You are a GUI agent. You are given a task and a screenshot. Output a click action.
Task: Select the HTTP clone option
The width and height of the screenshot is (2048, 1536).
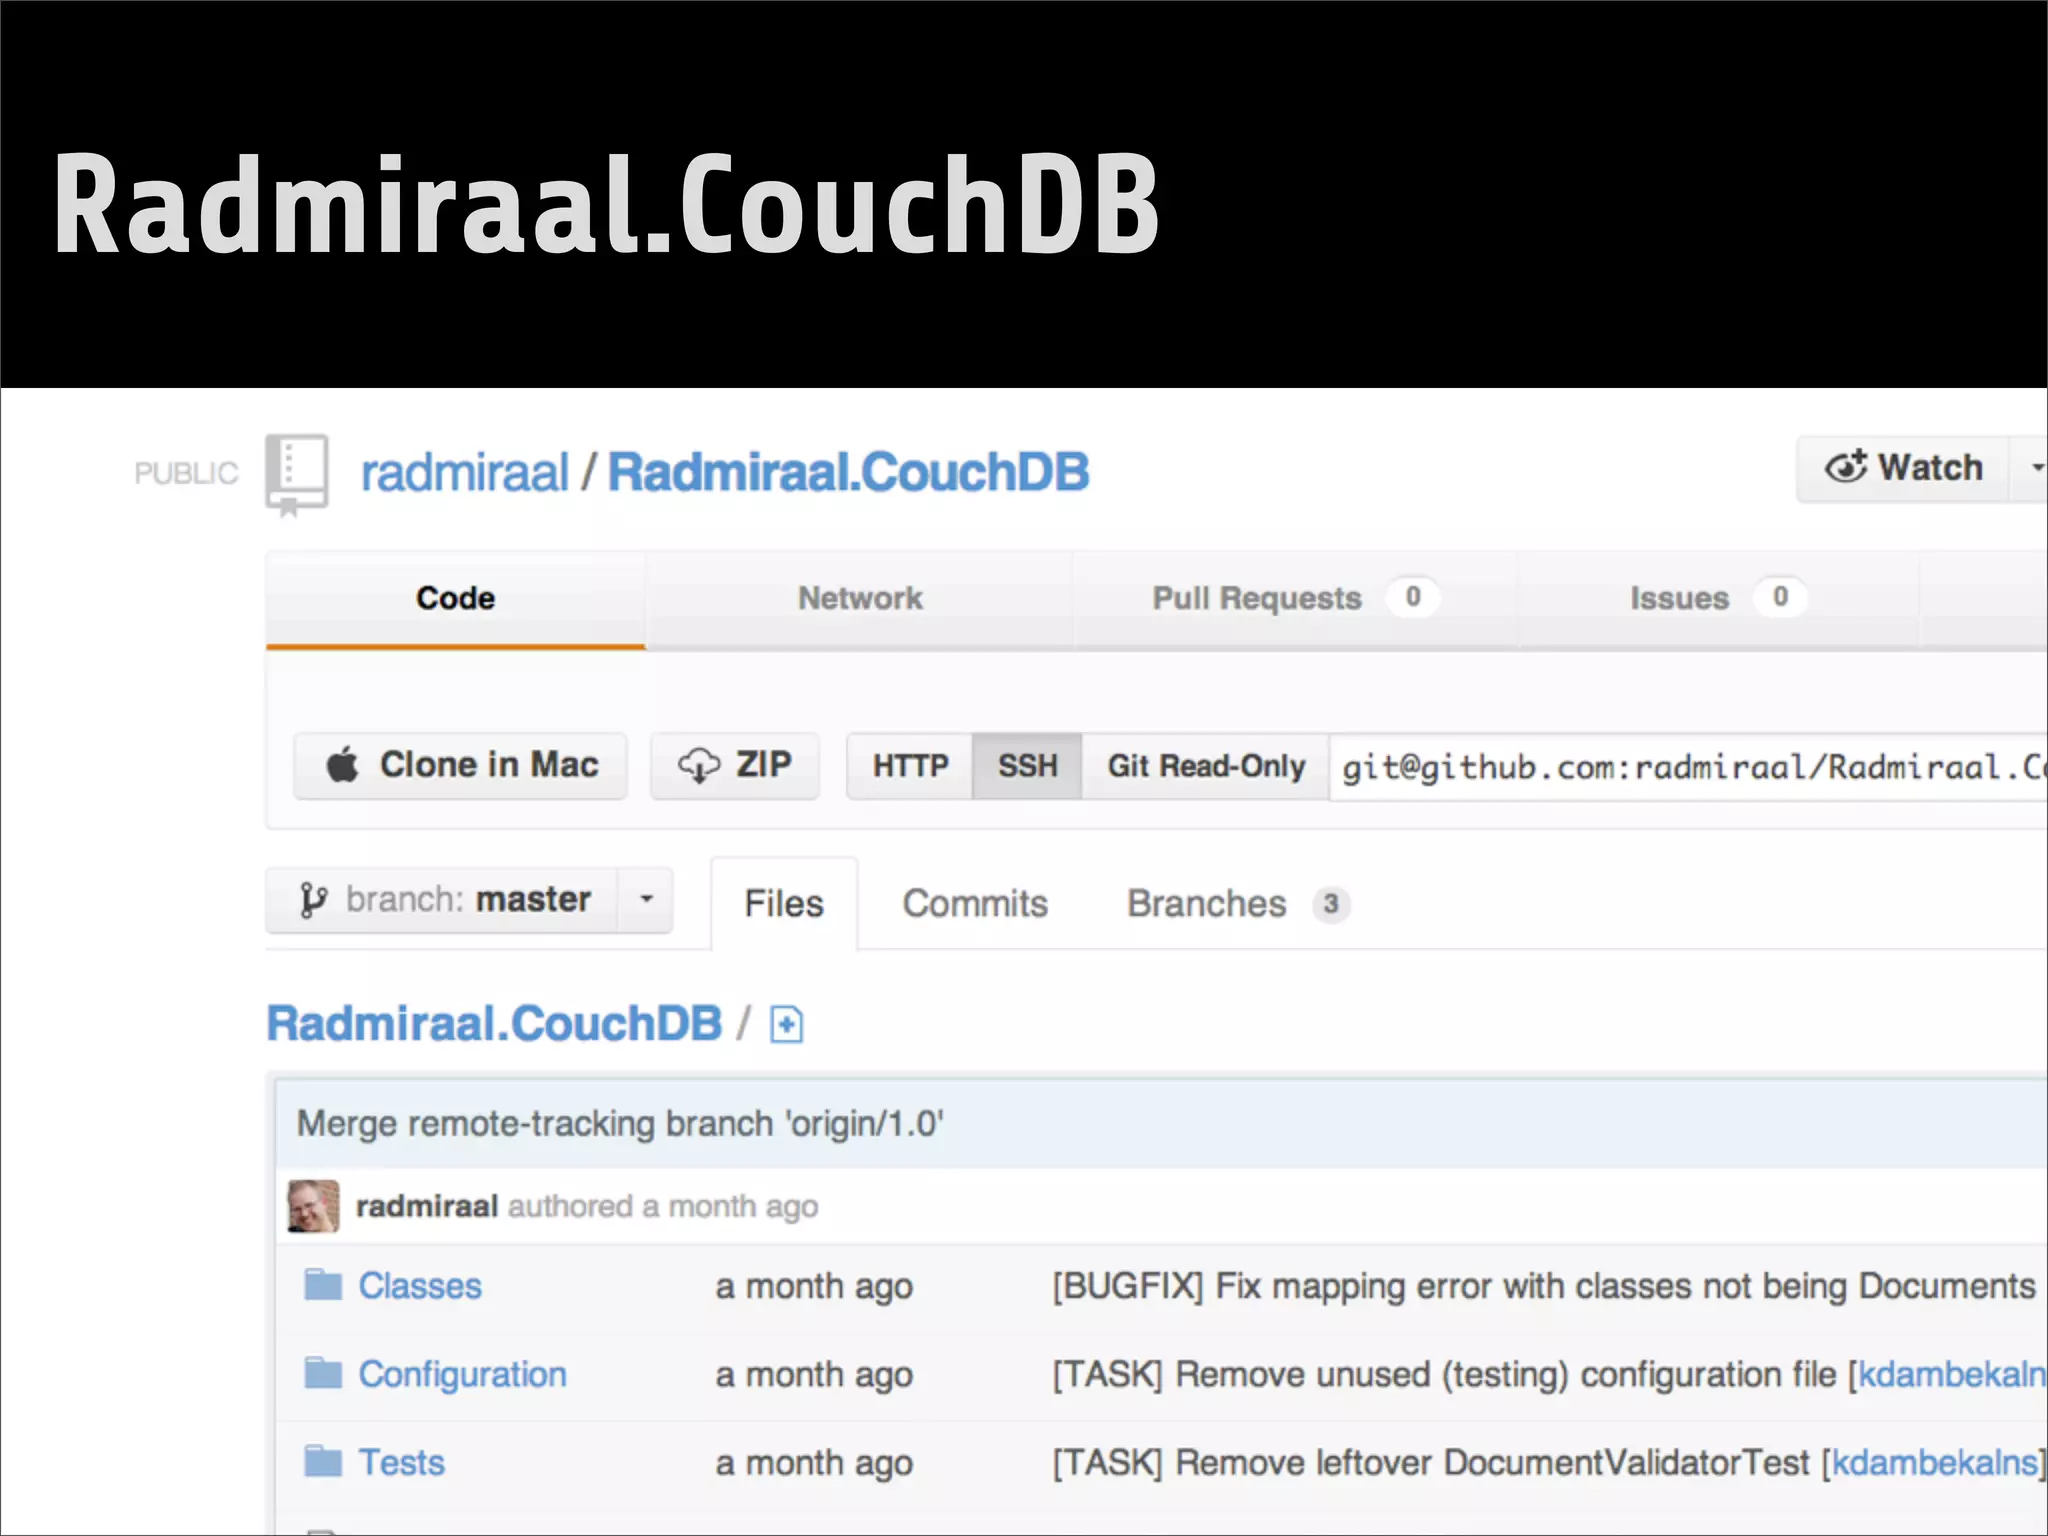910,767
